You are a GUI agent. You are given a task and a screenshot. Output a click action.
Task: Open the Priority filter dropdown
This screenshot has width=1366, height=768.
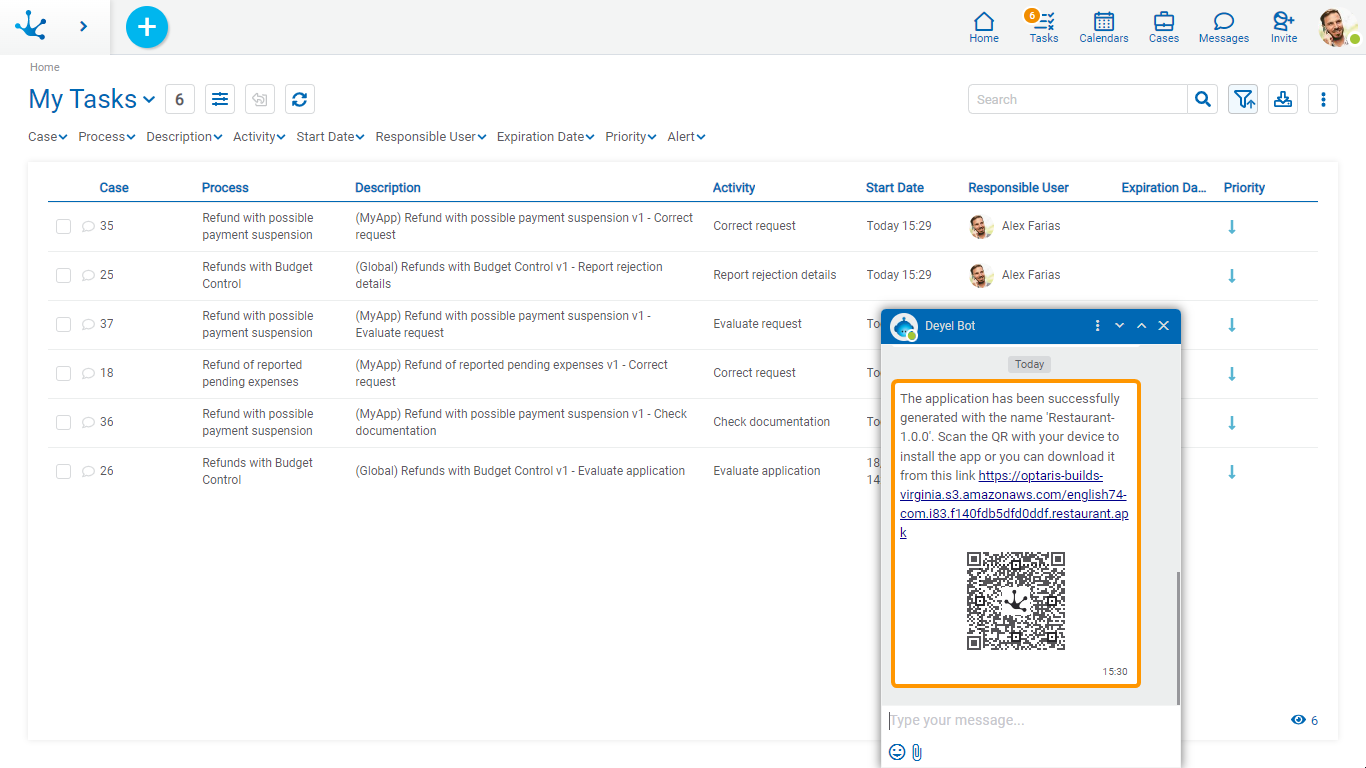[x=631, y=137]
